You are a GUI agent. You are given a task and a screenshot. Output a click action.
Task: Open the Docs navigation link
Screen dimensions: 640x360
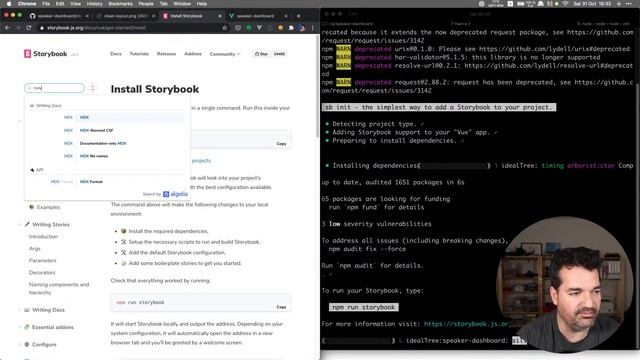tap(116, 54)
